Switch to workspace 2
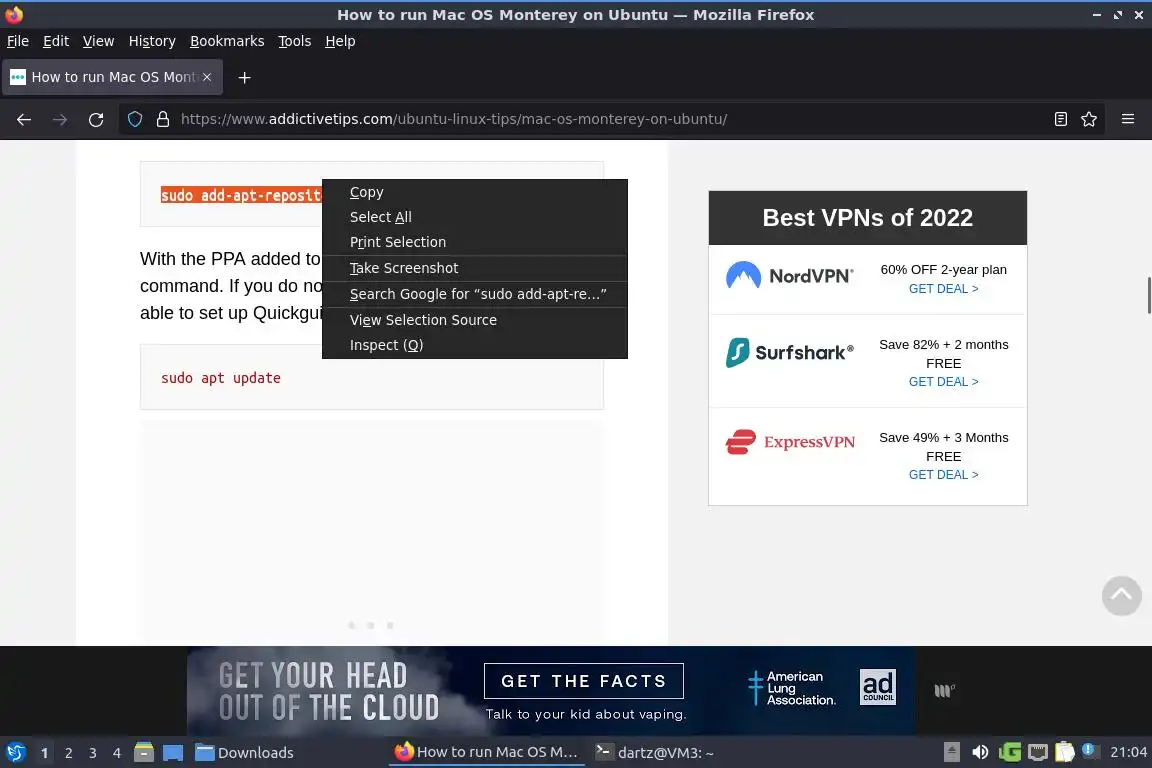 coord(68,753)
